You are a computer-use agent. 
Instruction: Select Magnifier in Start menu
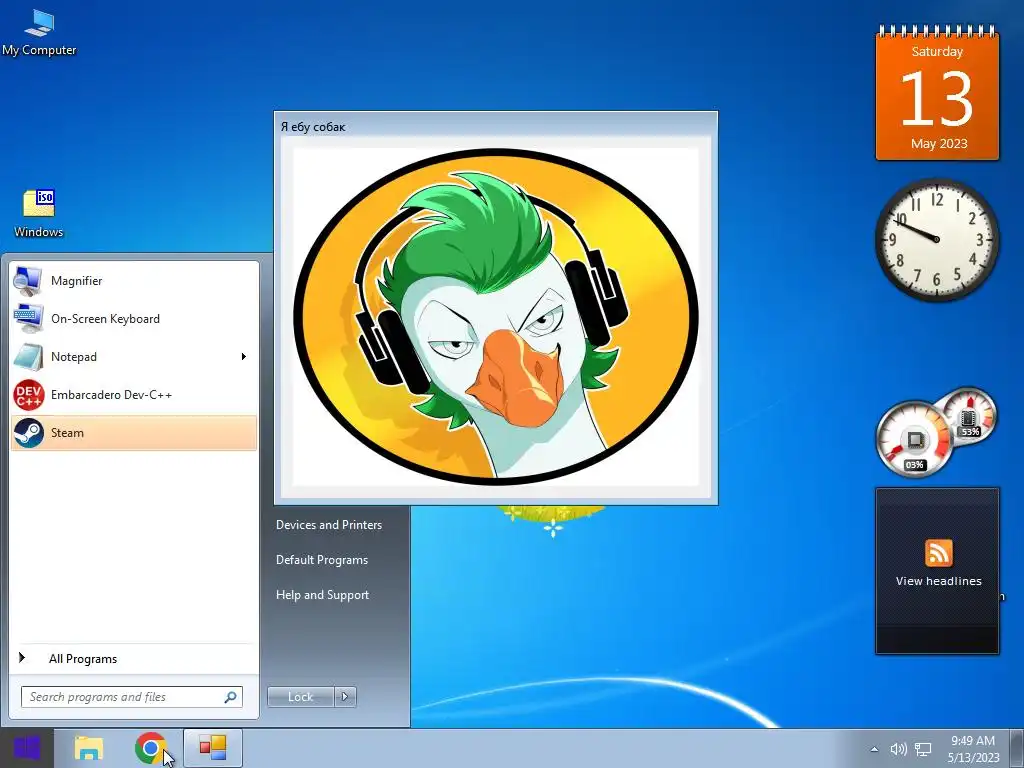coord(134,281)
